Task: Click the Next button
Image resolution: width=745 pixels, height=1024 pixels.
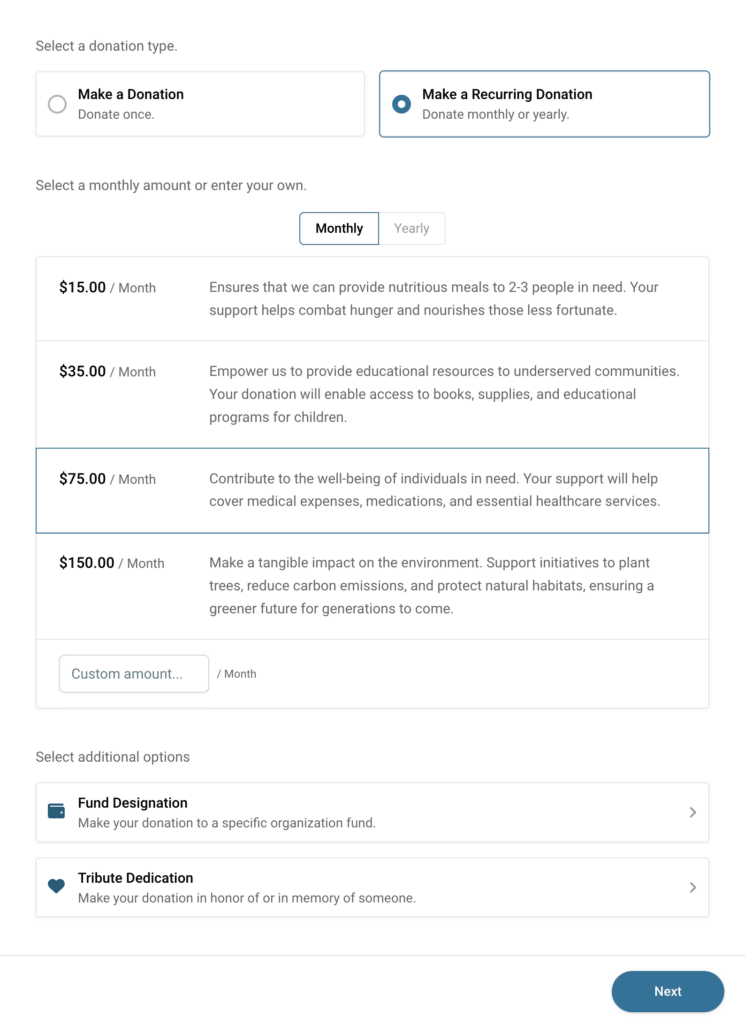Action: coord(667,991)
